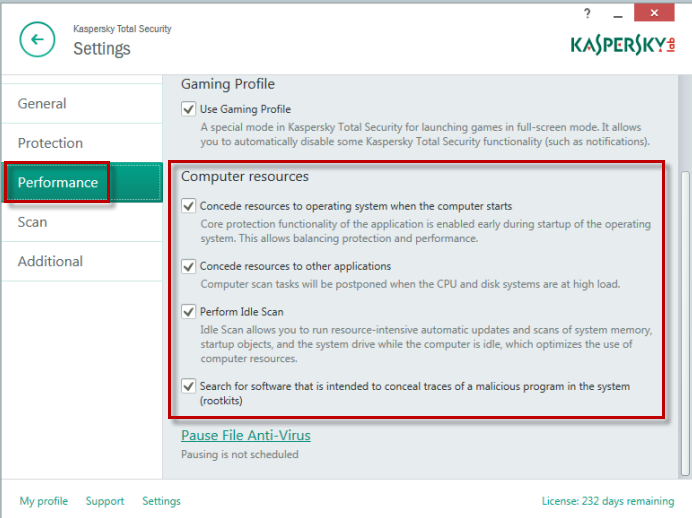Click the Settings page title
This screenshot has height=518, width=692.
tap(102, 49)
